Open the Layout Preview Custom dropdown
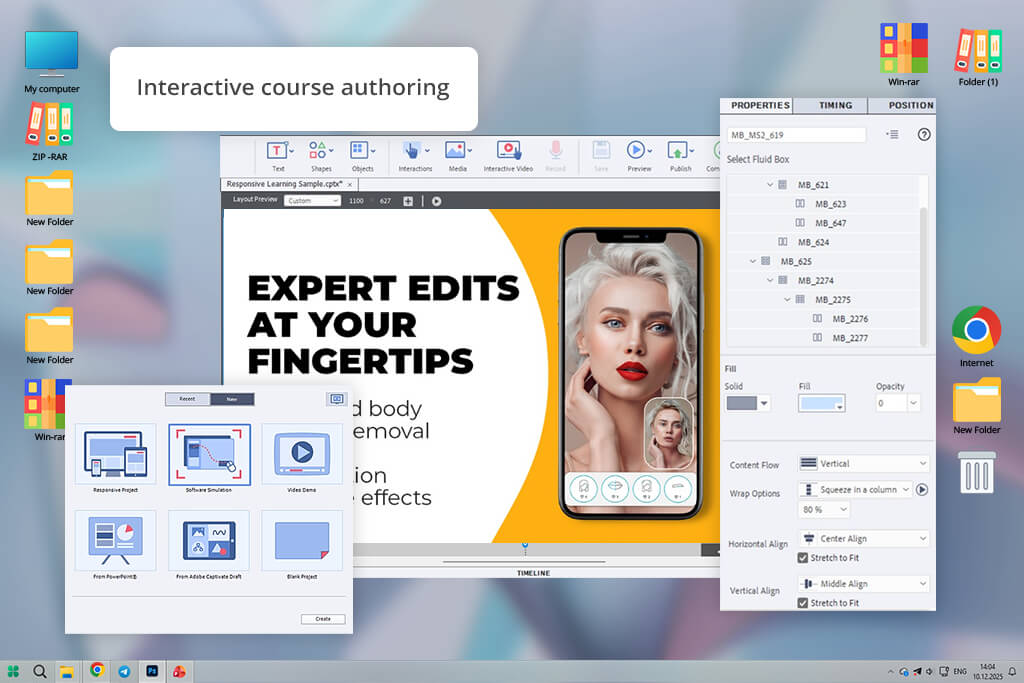 tap(312, 201)
